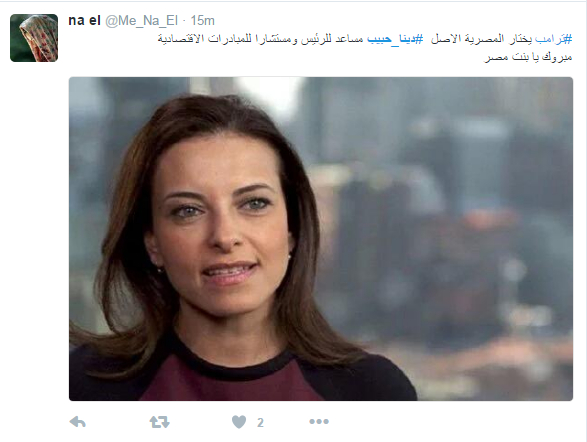Click empty area after the more icon
Screen dimensions: 587x442
click(449, 422)
